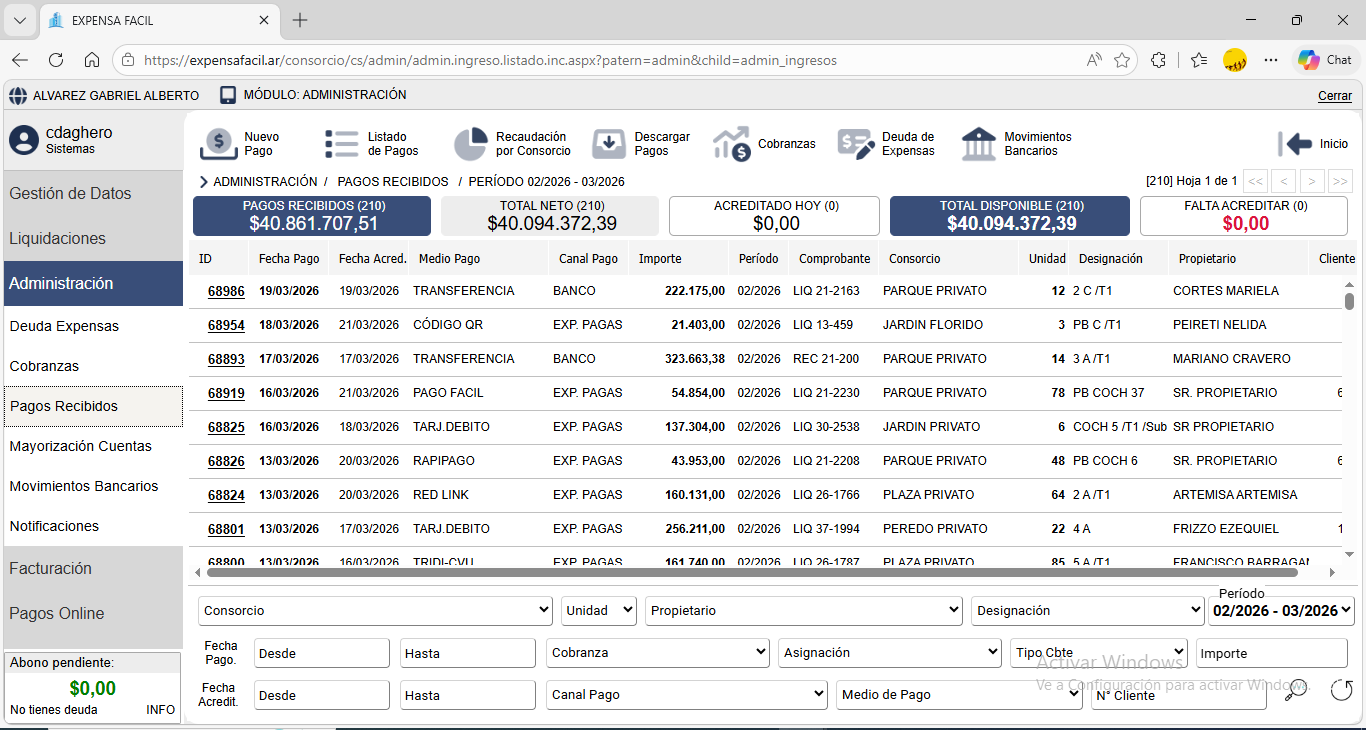The image size is (1366, 730).
Task: Click the Cerrar link
Action: coord(1334,96)
